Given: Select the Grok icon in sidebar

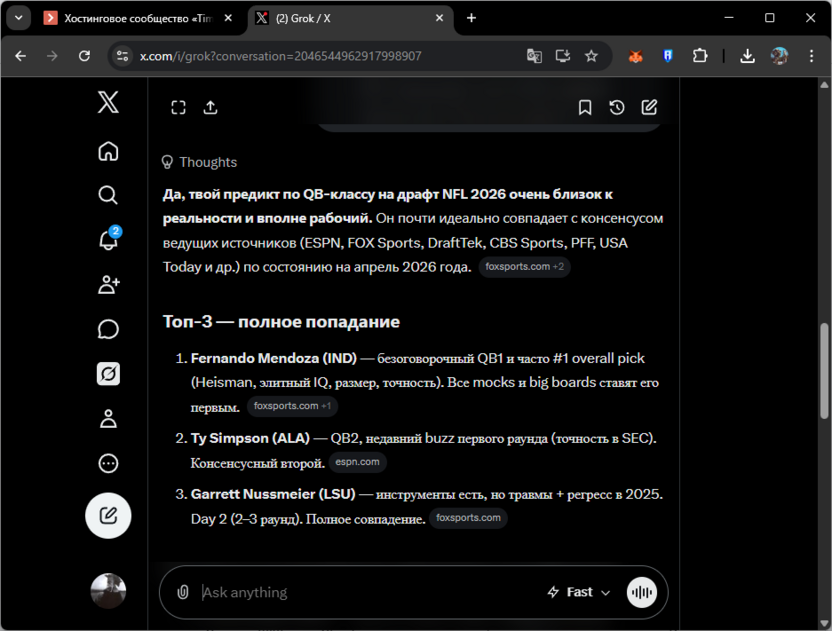Looking at the screenshot, I should [108, 374].
